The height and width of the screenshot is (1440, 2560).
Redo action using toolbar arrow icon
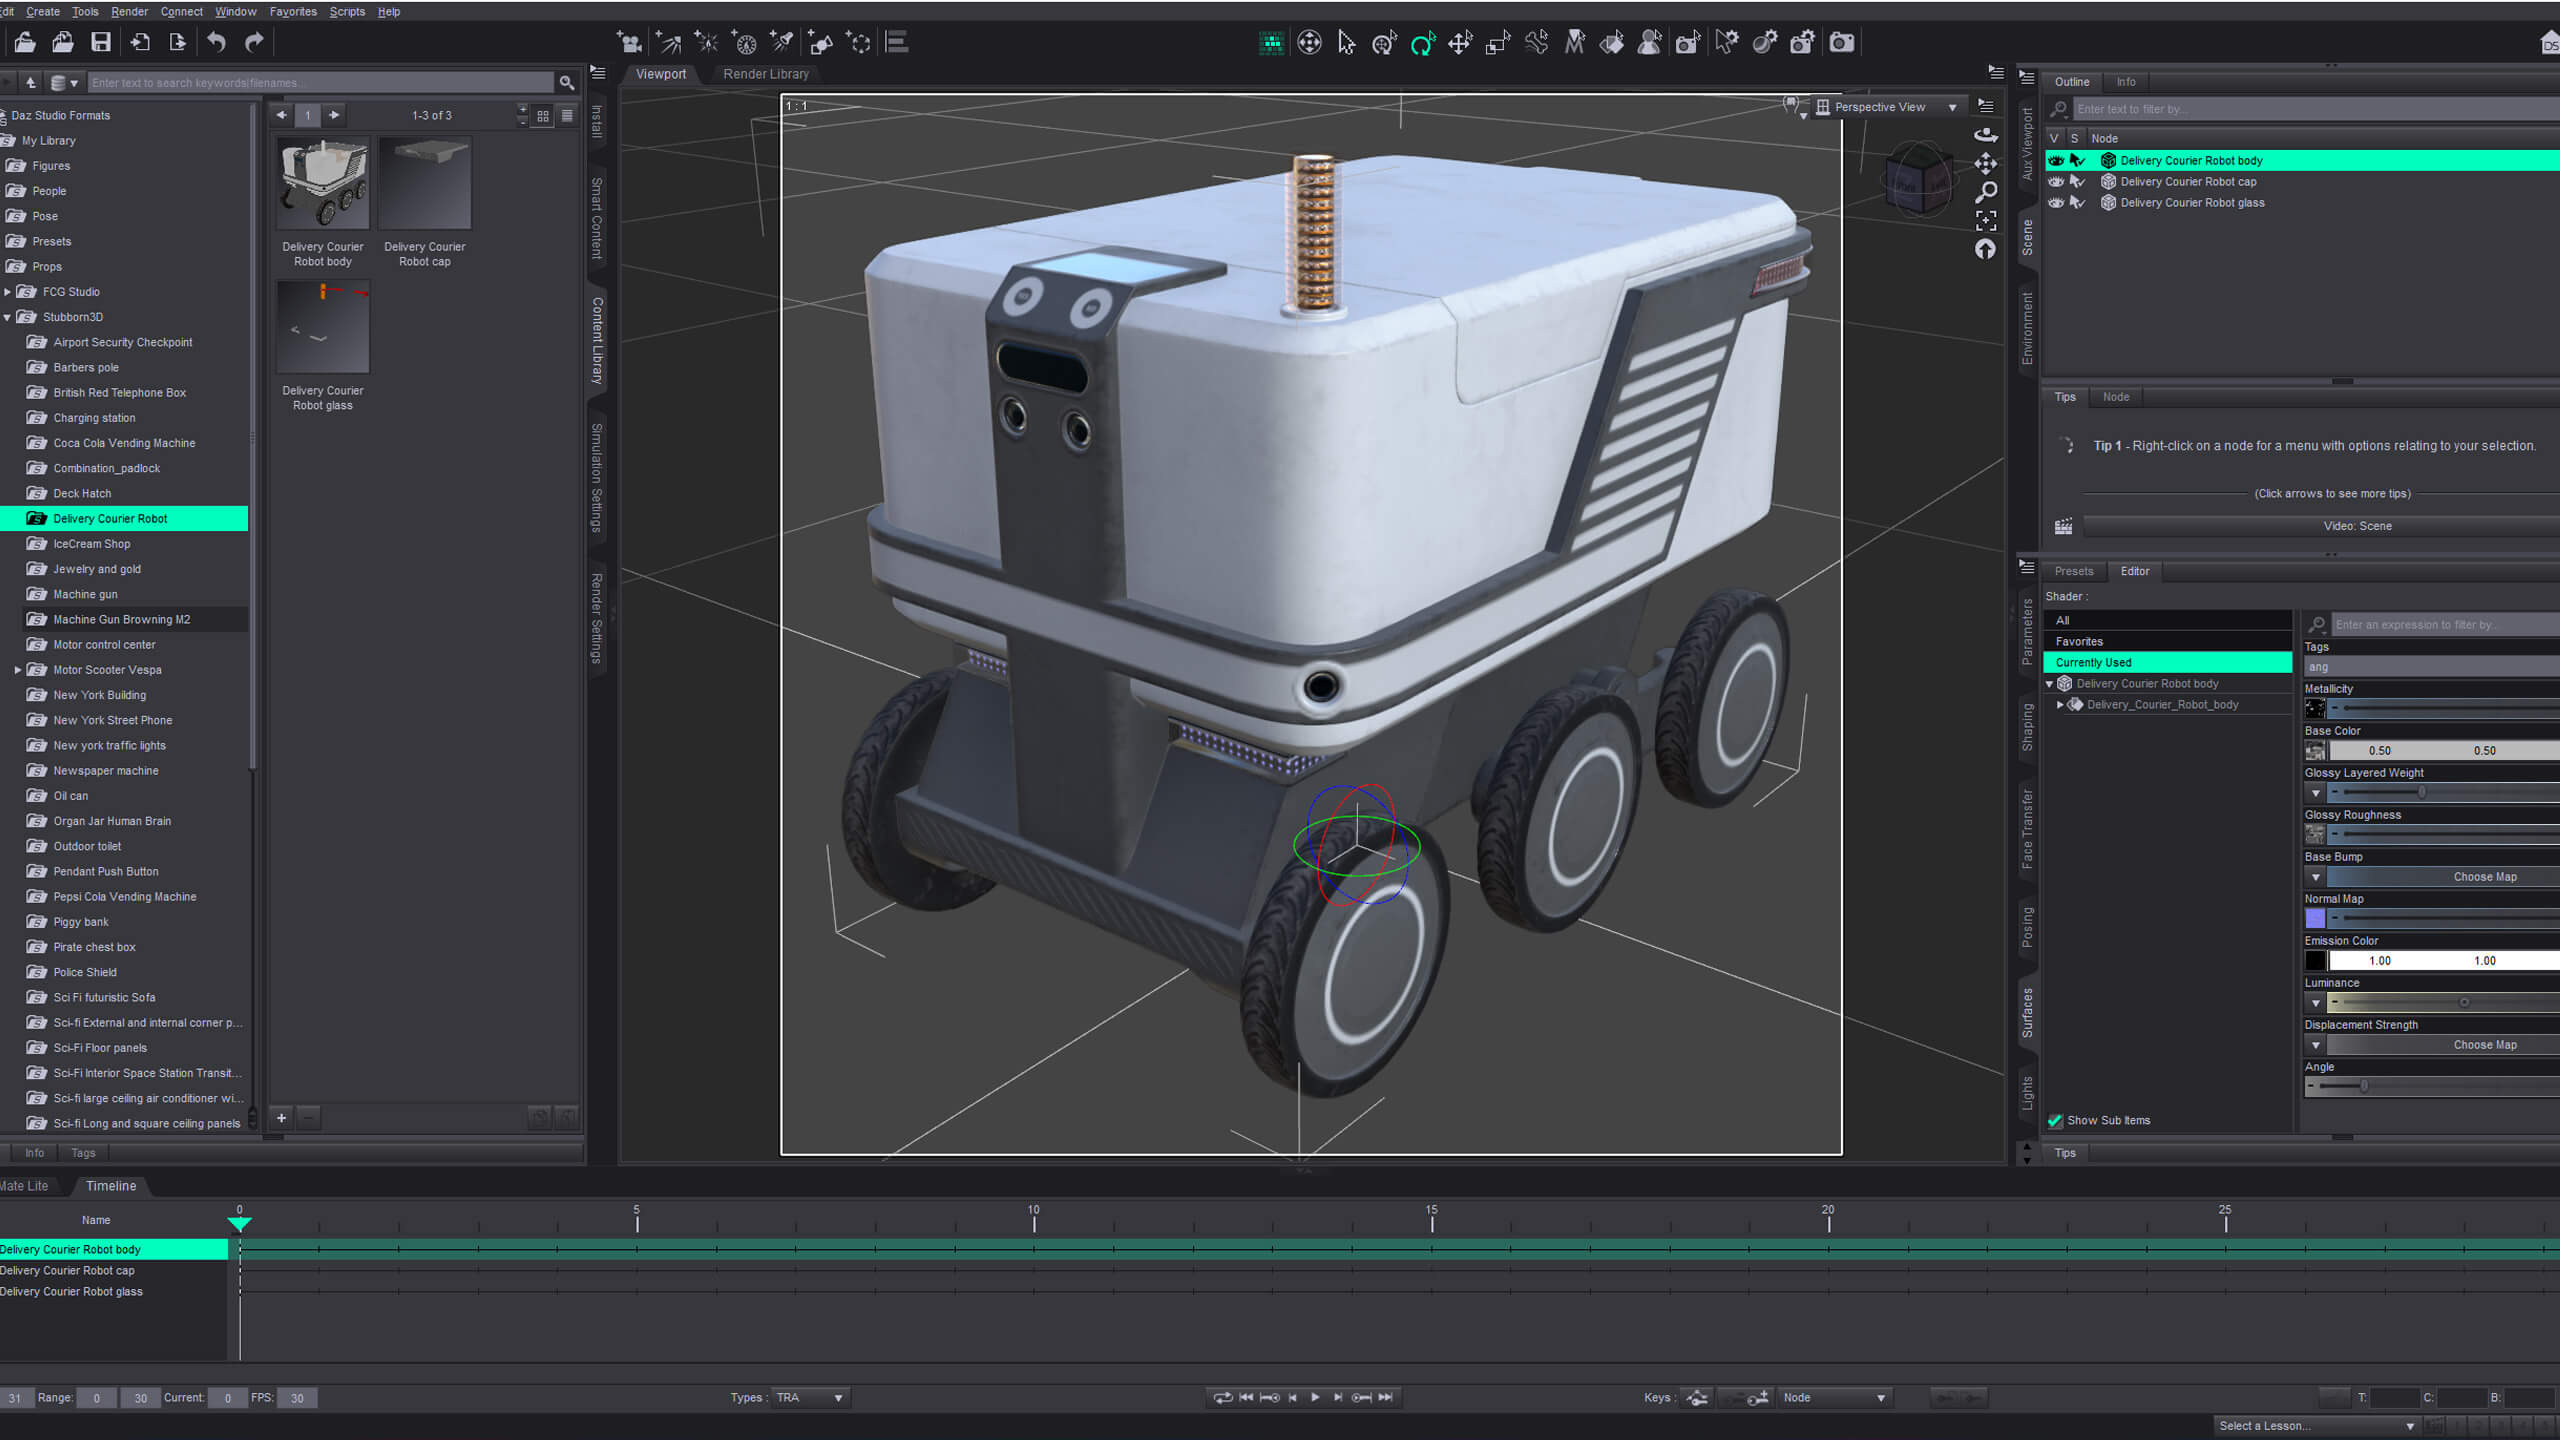click(x=254, y=42)
